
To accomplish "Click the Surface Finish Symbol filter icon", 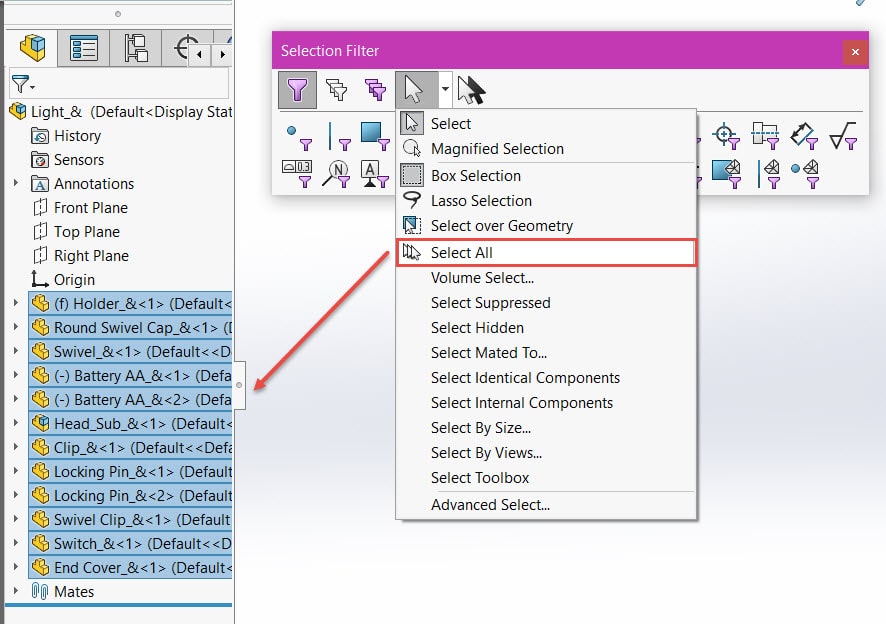I will click(x=843, y=136).
